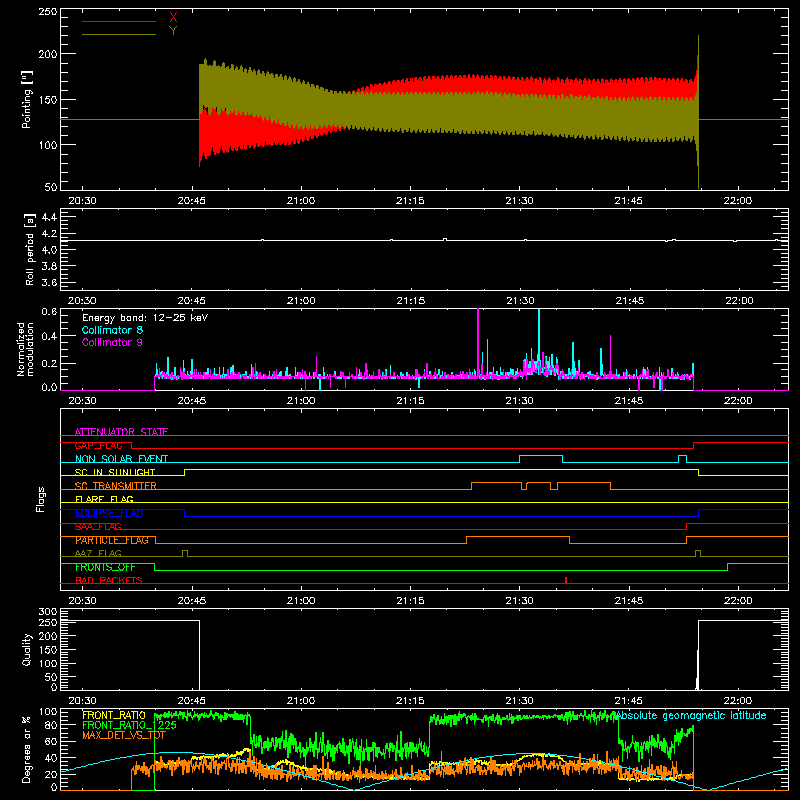Click the red X legend line
The height and width of the screenshot is (800, 800).
coord(119,21)
